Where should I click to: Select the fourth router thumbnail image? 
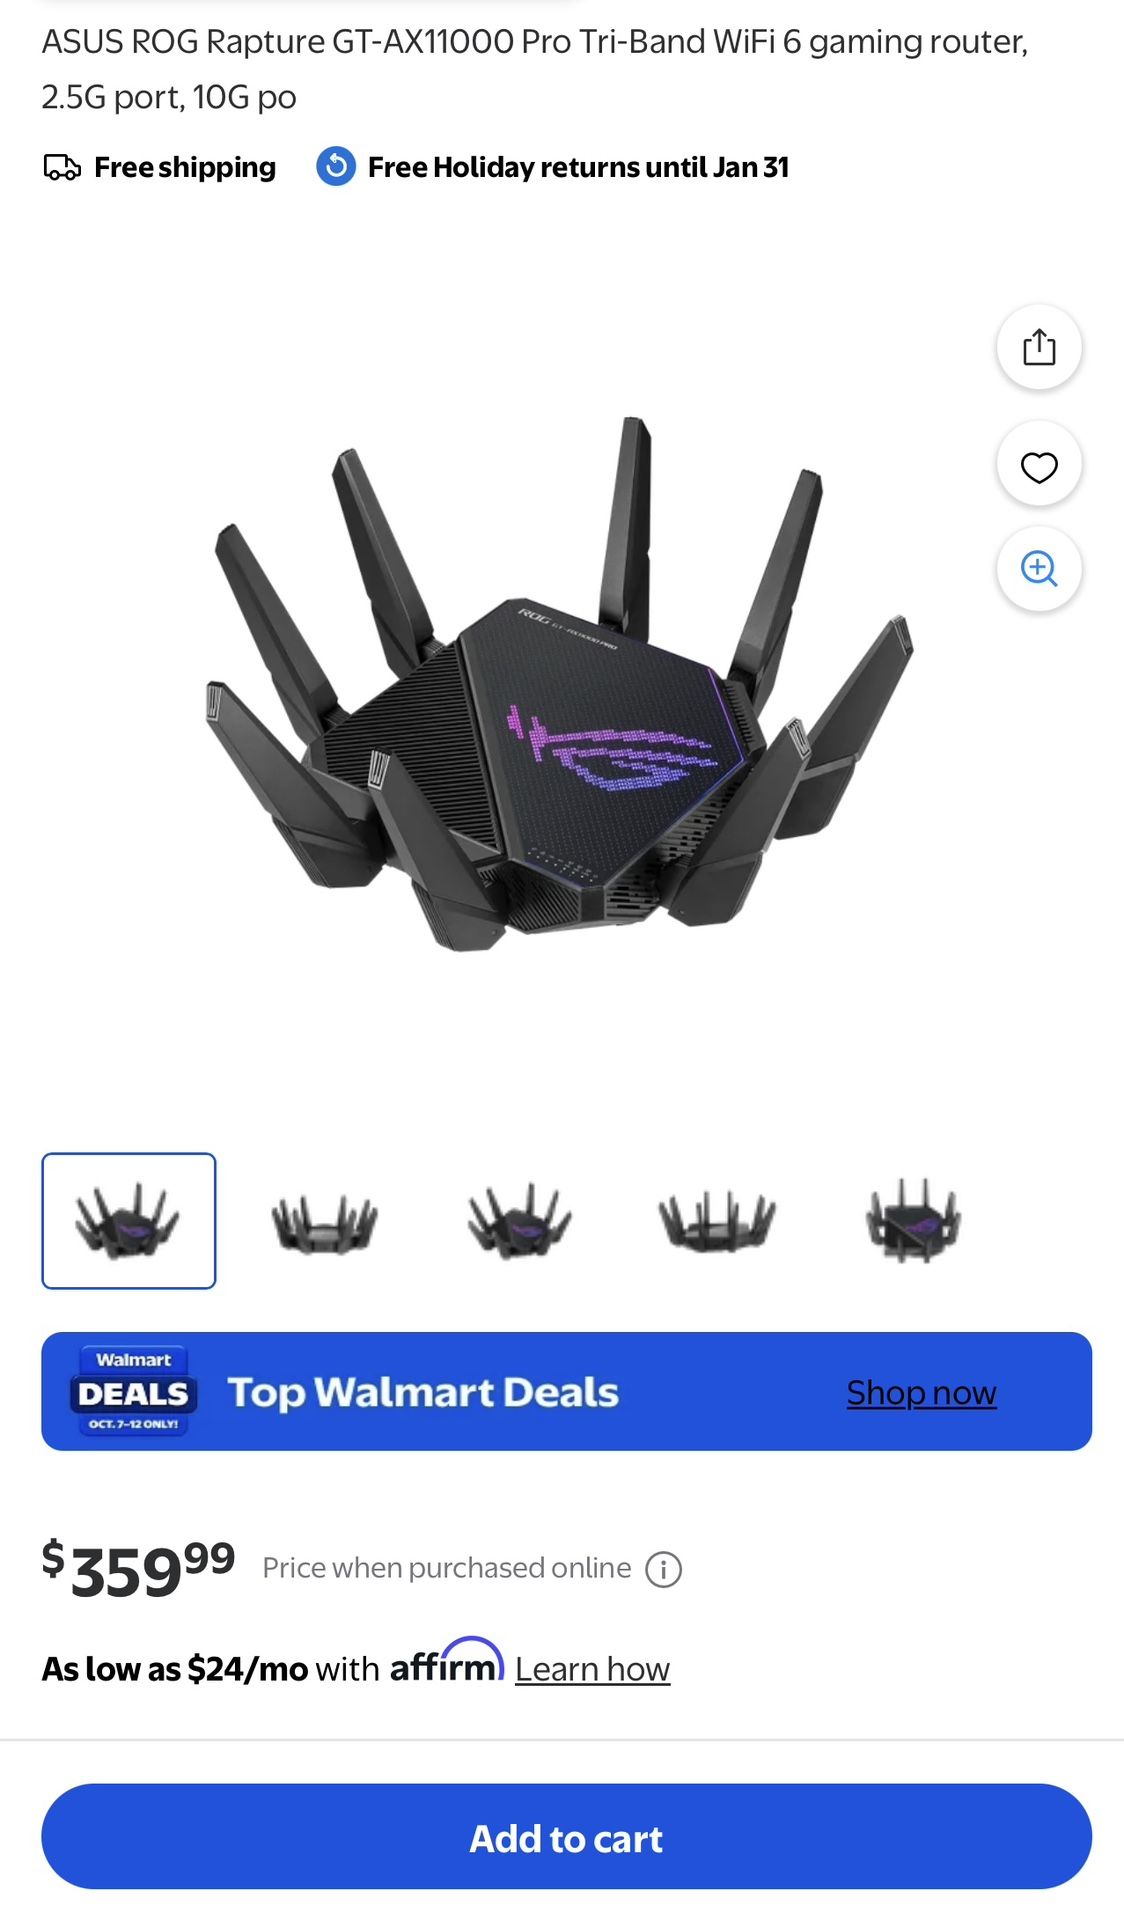click(x=716, y=1221)
